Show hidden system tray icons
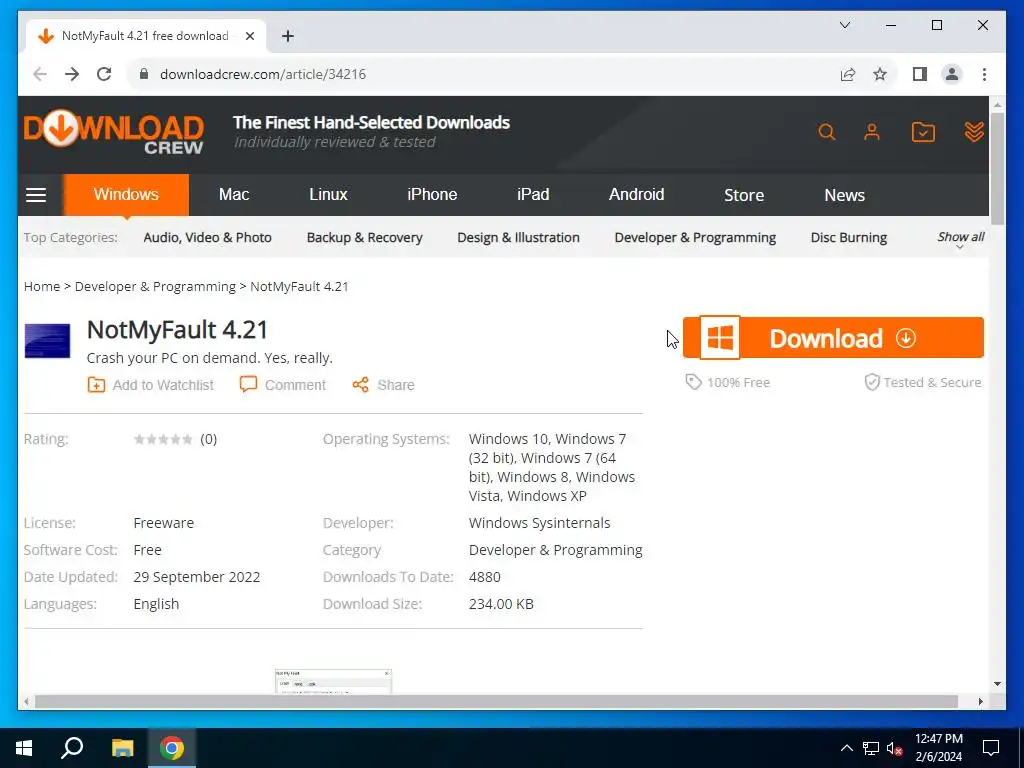This screenshot has height=768, width=1024. click(x=846, y=748)
